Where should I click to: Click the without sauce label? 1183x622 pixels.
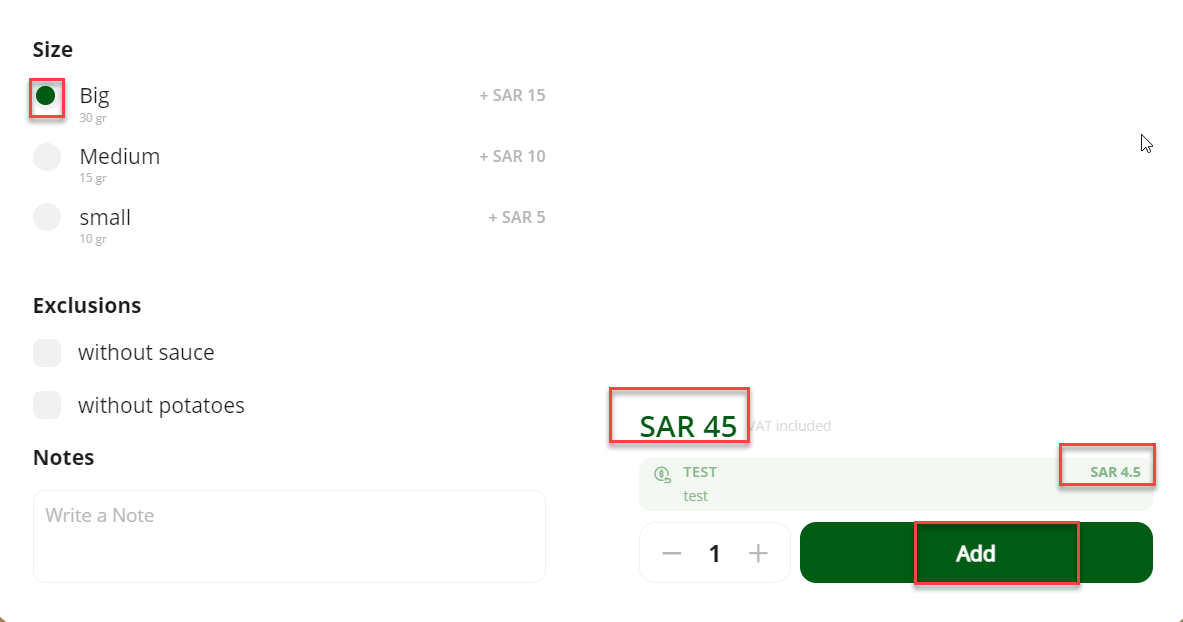pos(146,353)
